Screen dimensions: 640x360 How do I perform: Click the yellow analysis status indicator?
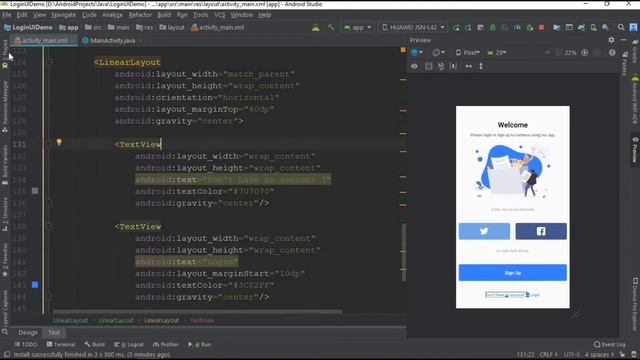point(403,50)
